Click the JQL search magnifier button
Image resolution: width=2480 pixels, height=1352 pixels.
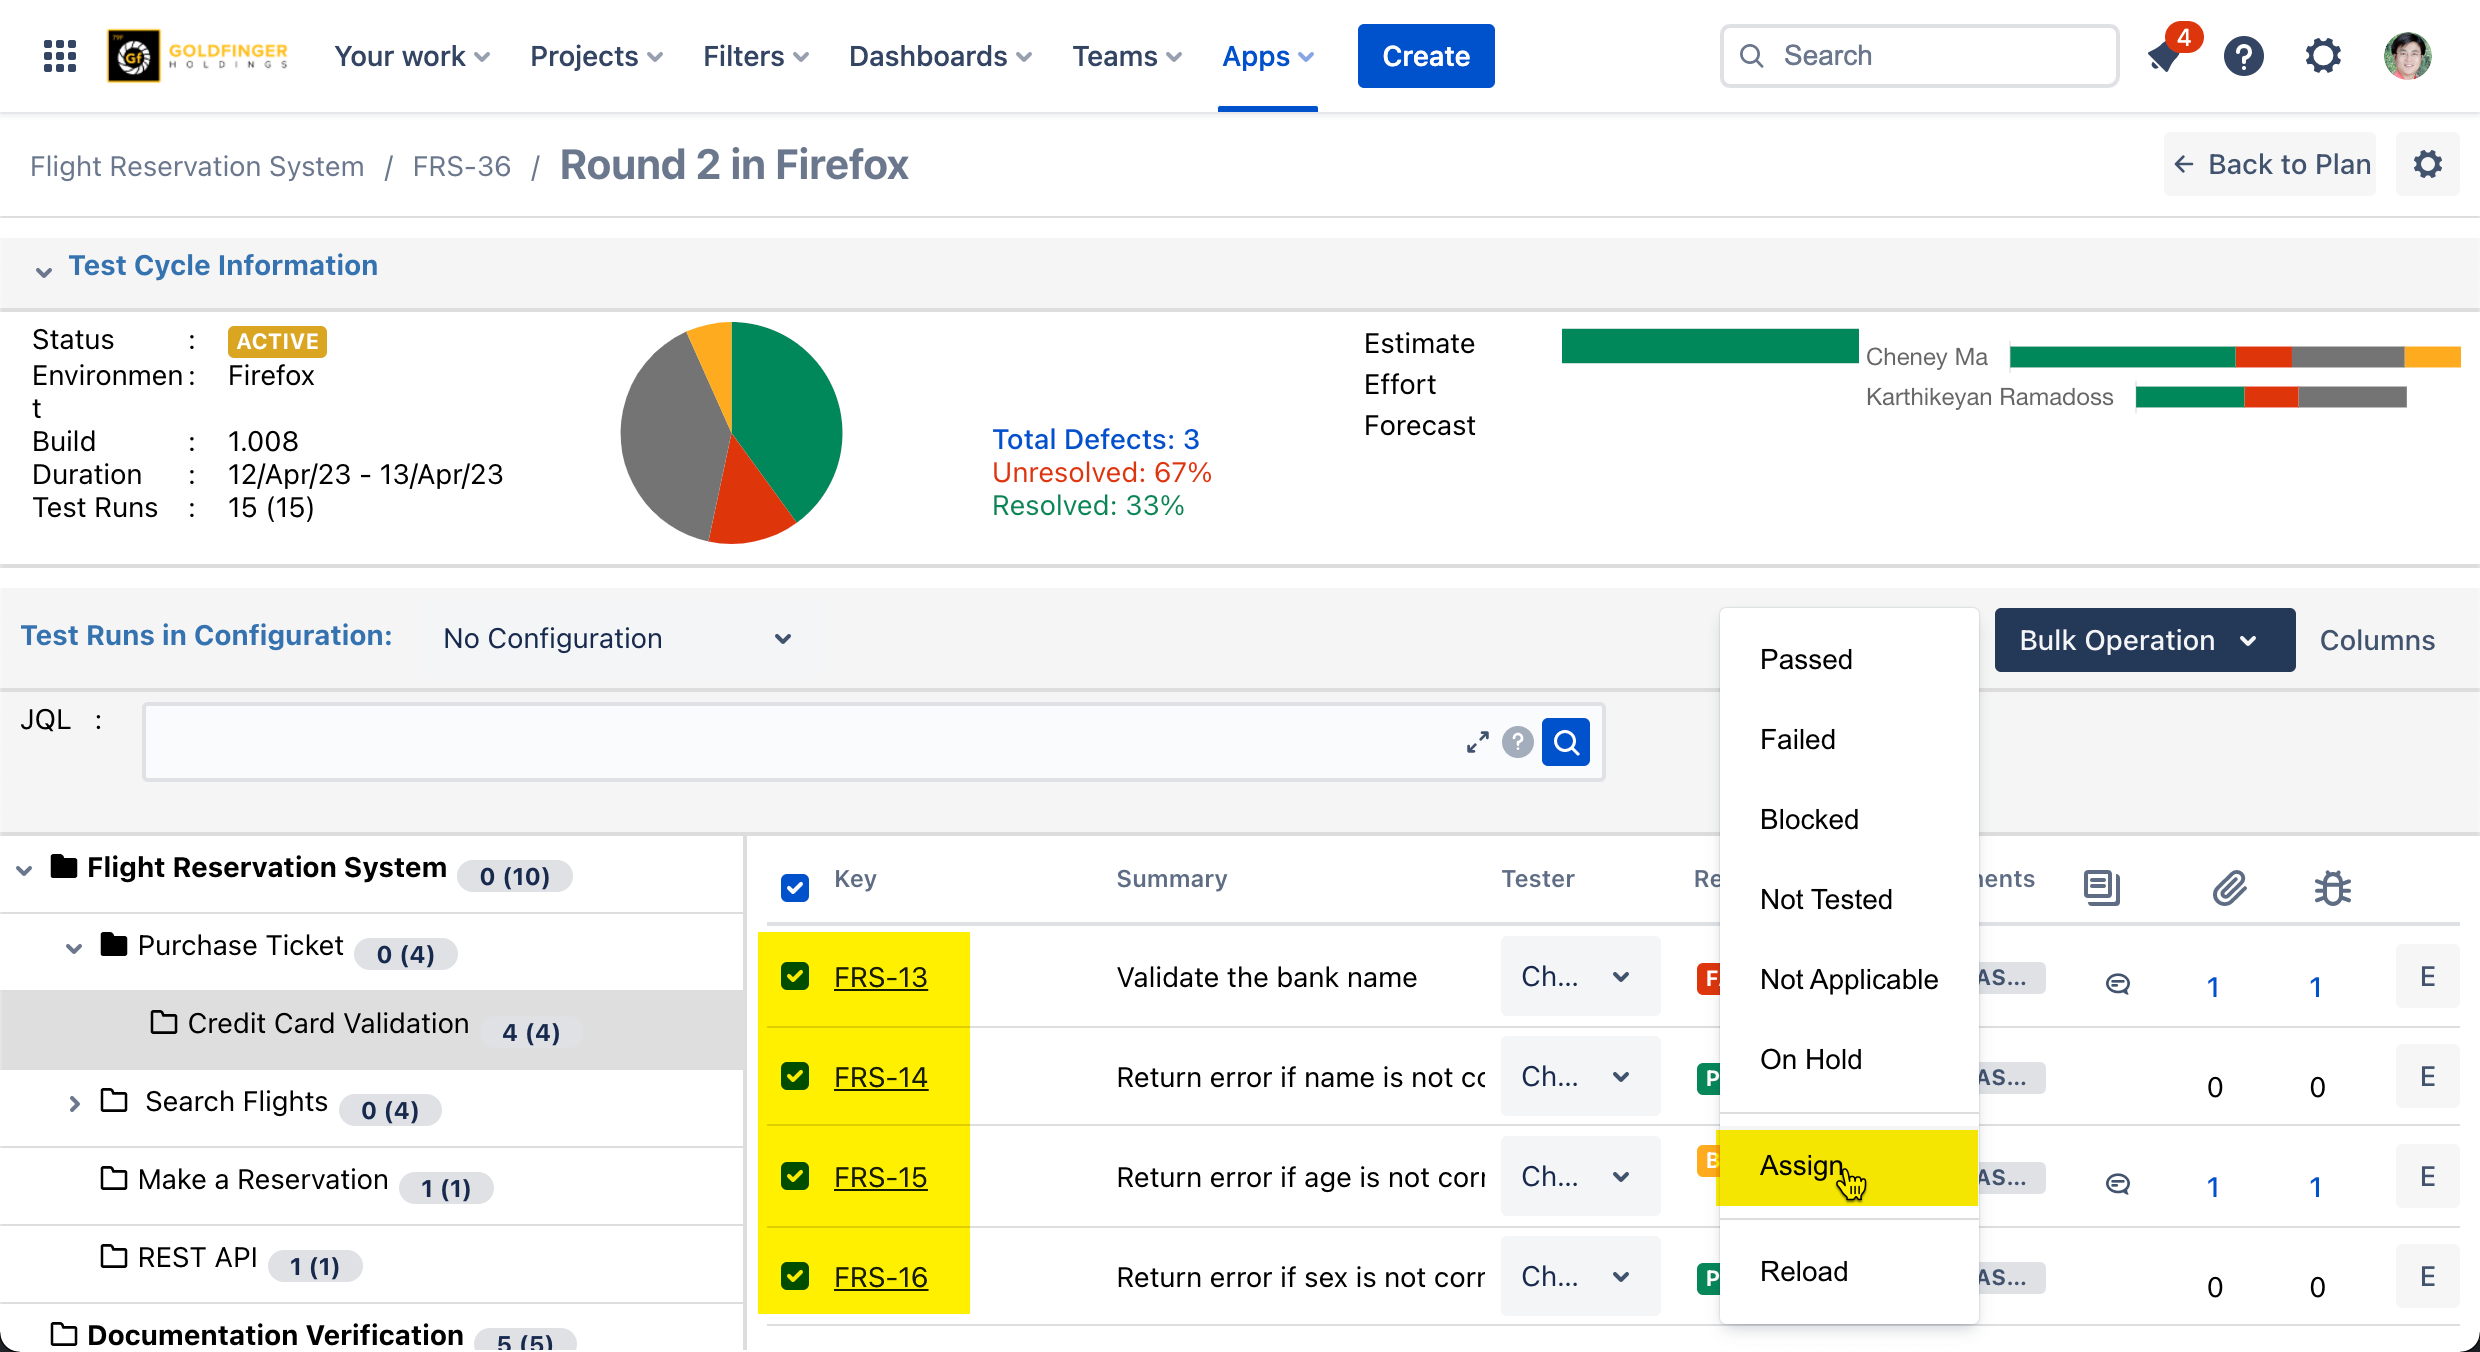tap(1565, 742)
